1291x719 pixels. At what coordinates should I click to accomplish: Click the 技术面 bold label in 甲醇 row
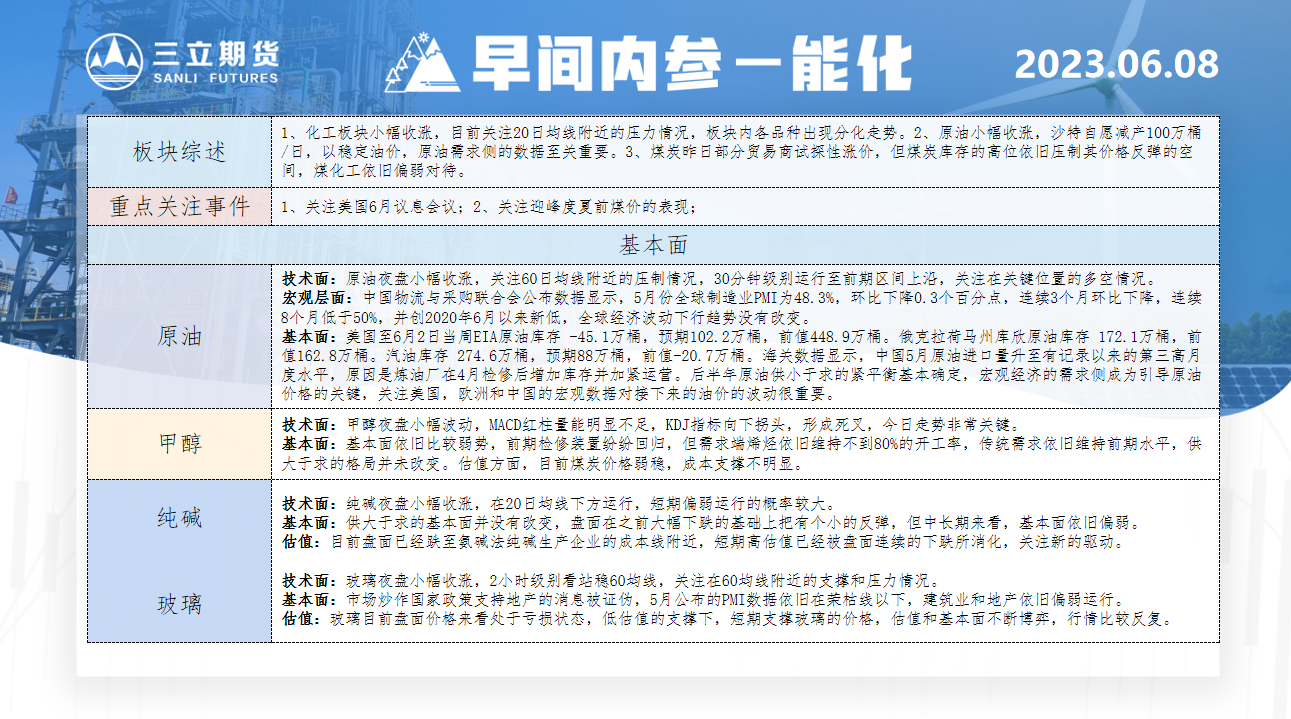point(307,424)
